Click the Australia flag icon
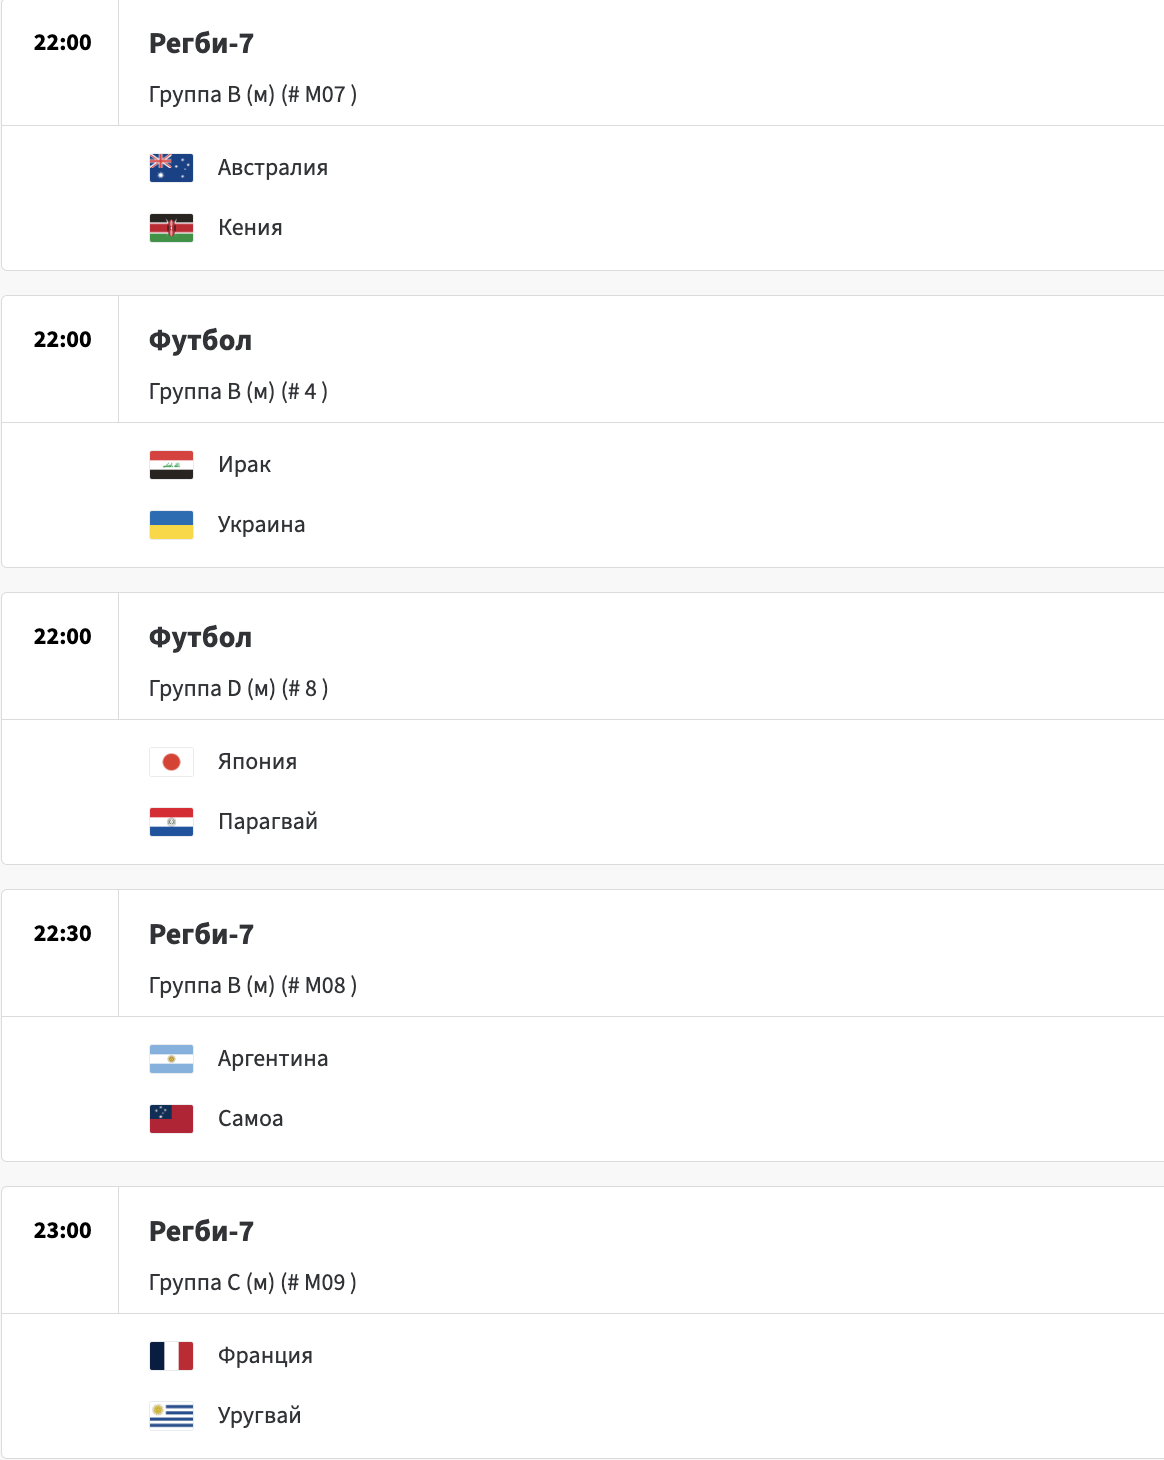The height and width of the screenshot is (1460, 1164). point(171,168)
